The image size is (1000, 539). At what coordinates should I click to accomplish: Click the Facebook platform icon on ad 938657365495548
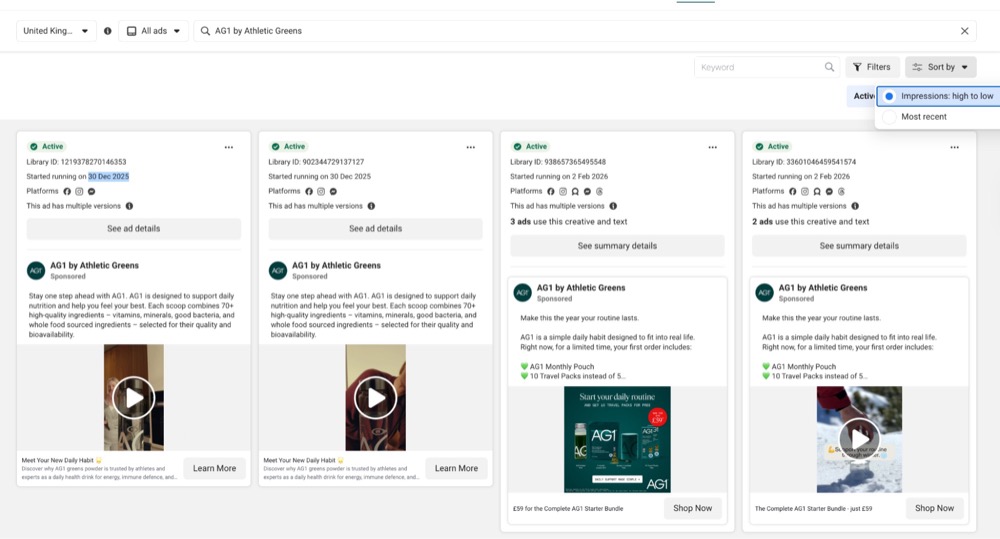(x=551, y=191)
